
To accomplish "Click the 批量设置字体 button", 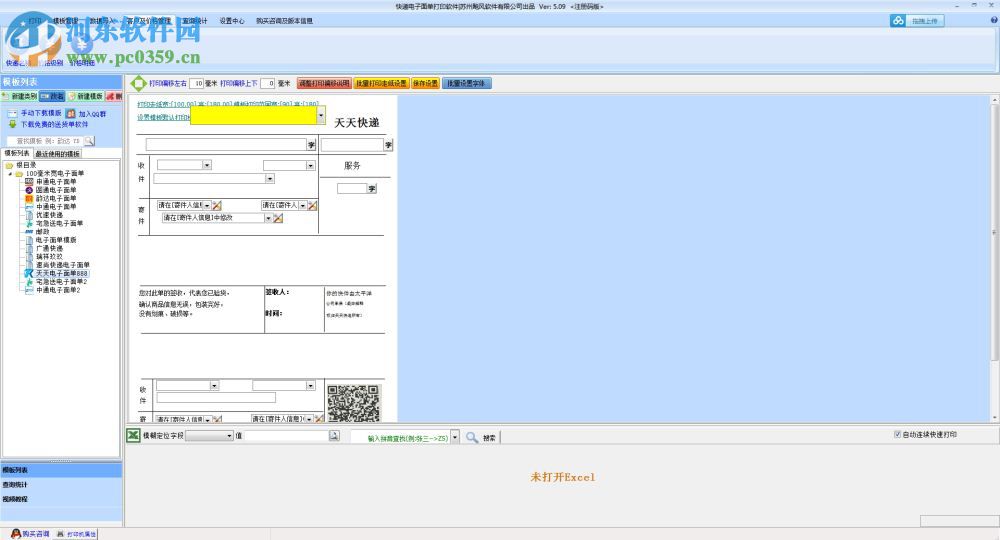I will point(467,84).
